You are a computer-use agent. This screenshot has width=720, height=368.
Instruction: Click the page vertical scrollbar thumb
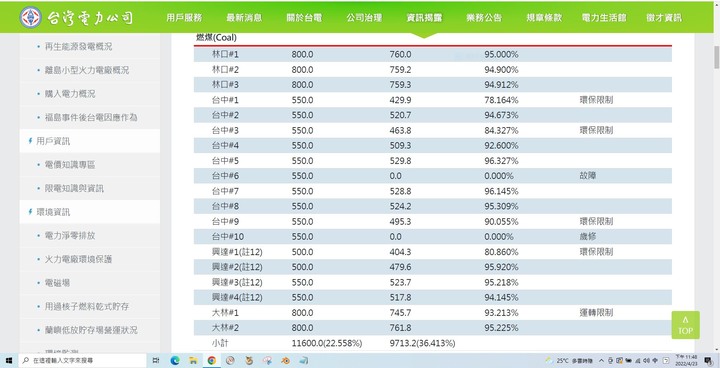[x=716, y=57]
